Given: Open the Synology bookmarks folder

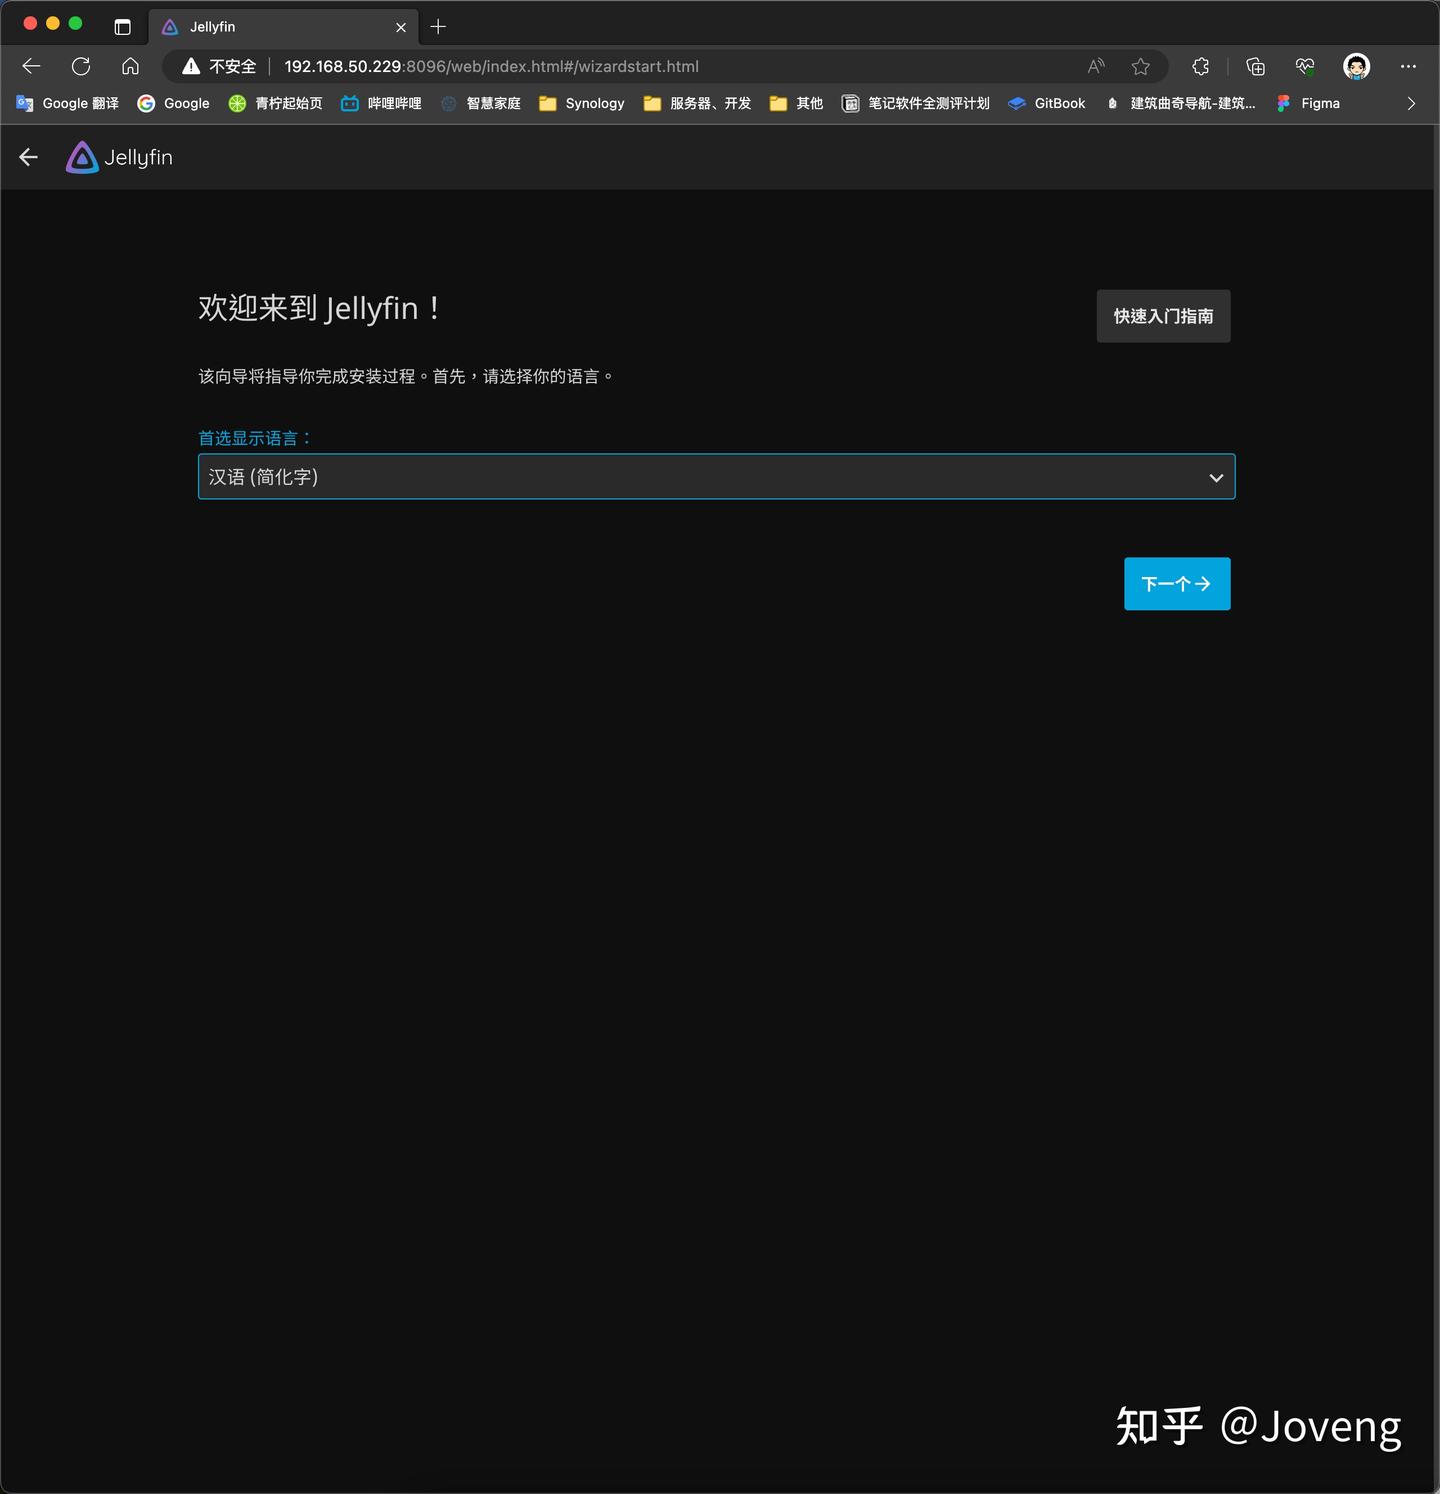Looking at the screenshot, I should pos(581,103).
